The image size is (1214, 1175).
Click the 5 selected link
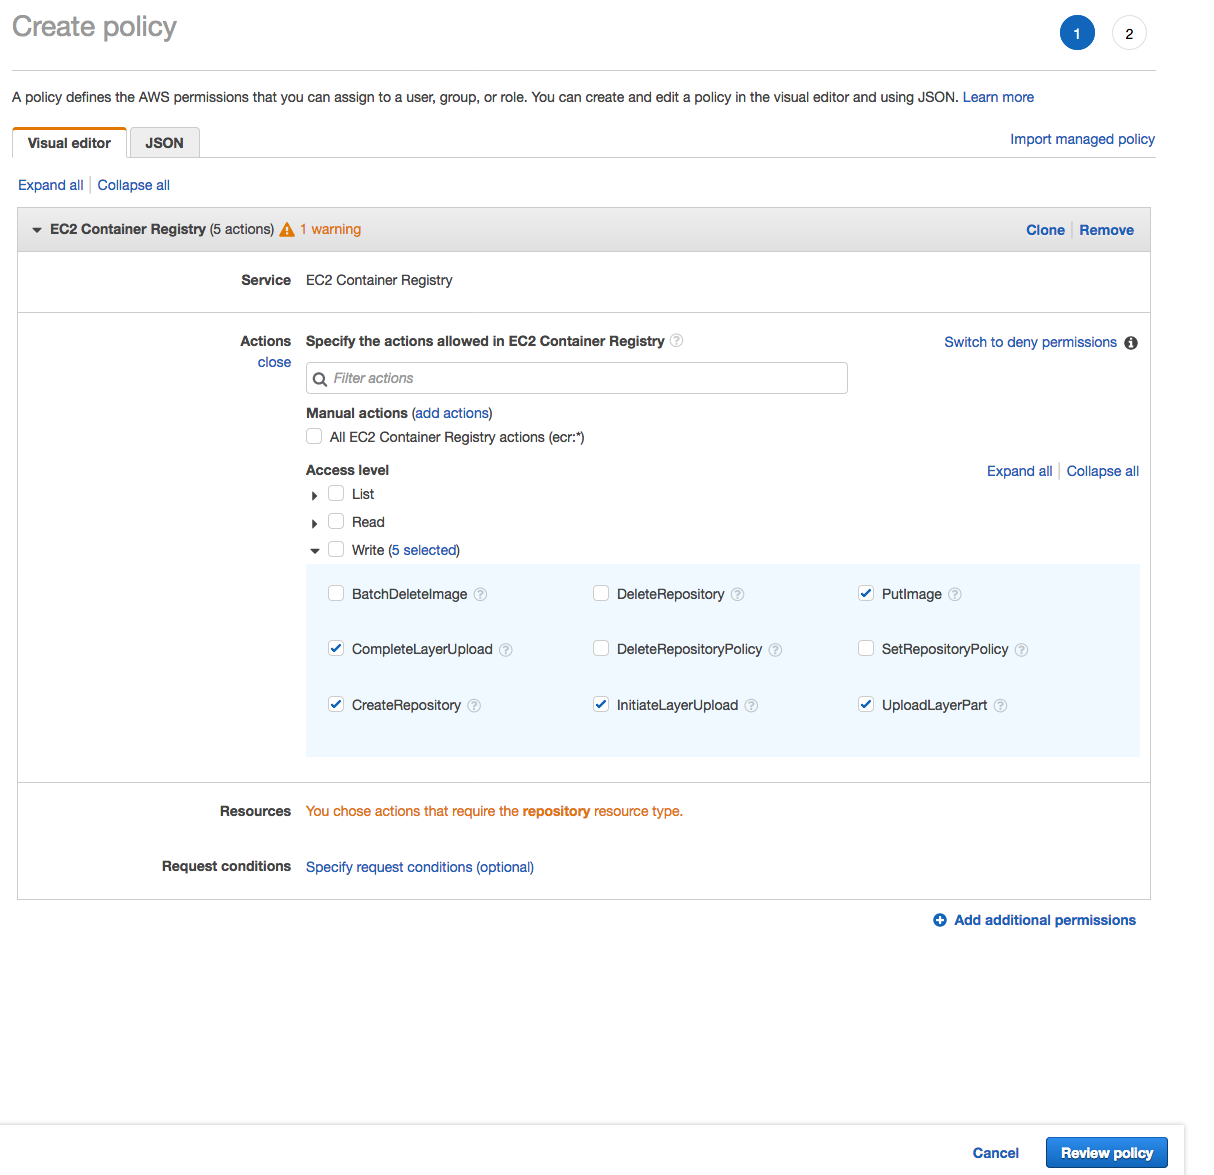pos(424,550)
